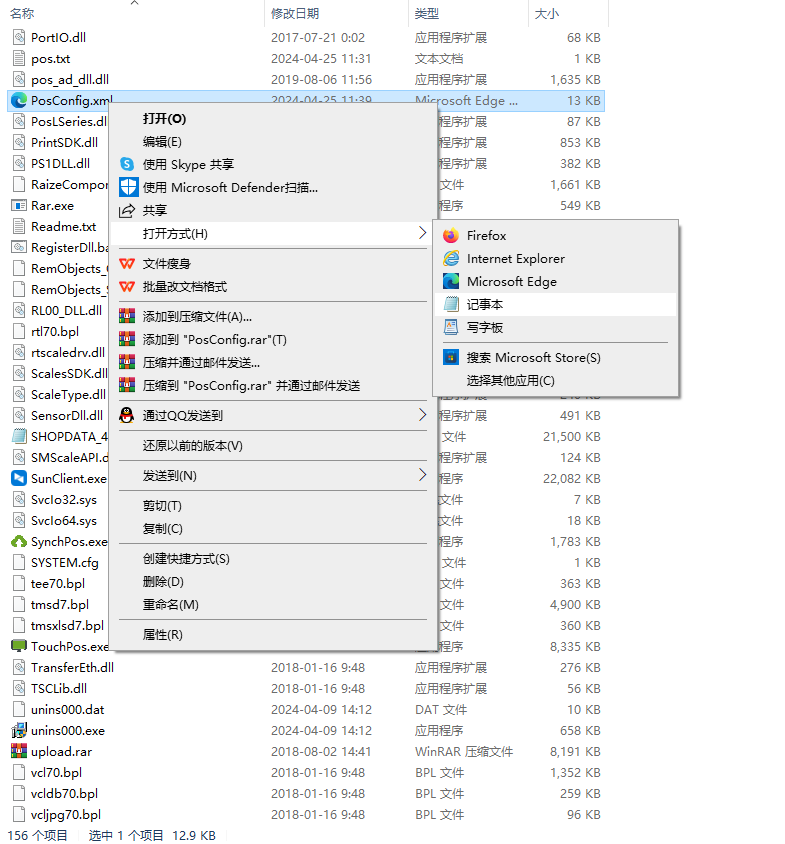The image size is (785, 844).
Task: Click the Microsoft Edge icon in submenu
Action: pyautogui.click(x=451, y=282)
